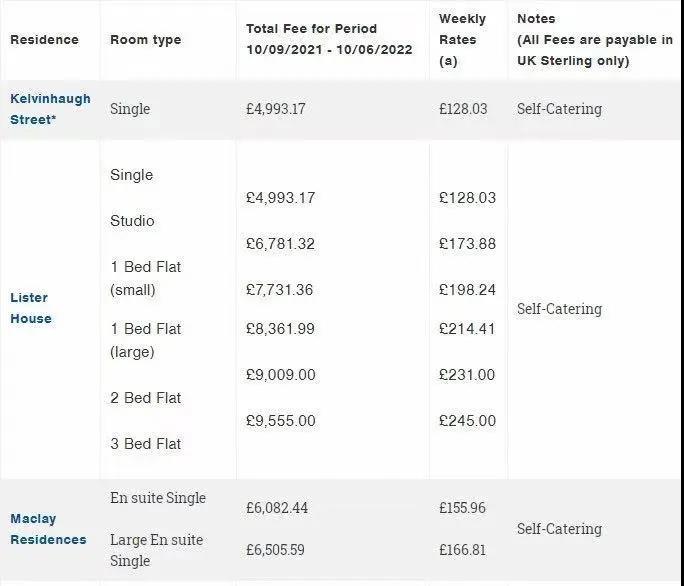Select the 2 Bed Flat room type
This screenshot has width=684, height=586.
click(x=145, y=398)
